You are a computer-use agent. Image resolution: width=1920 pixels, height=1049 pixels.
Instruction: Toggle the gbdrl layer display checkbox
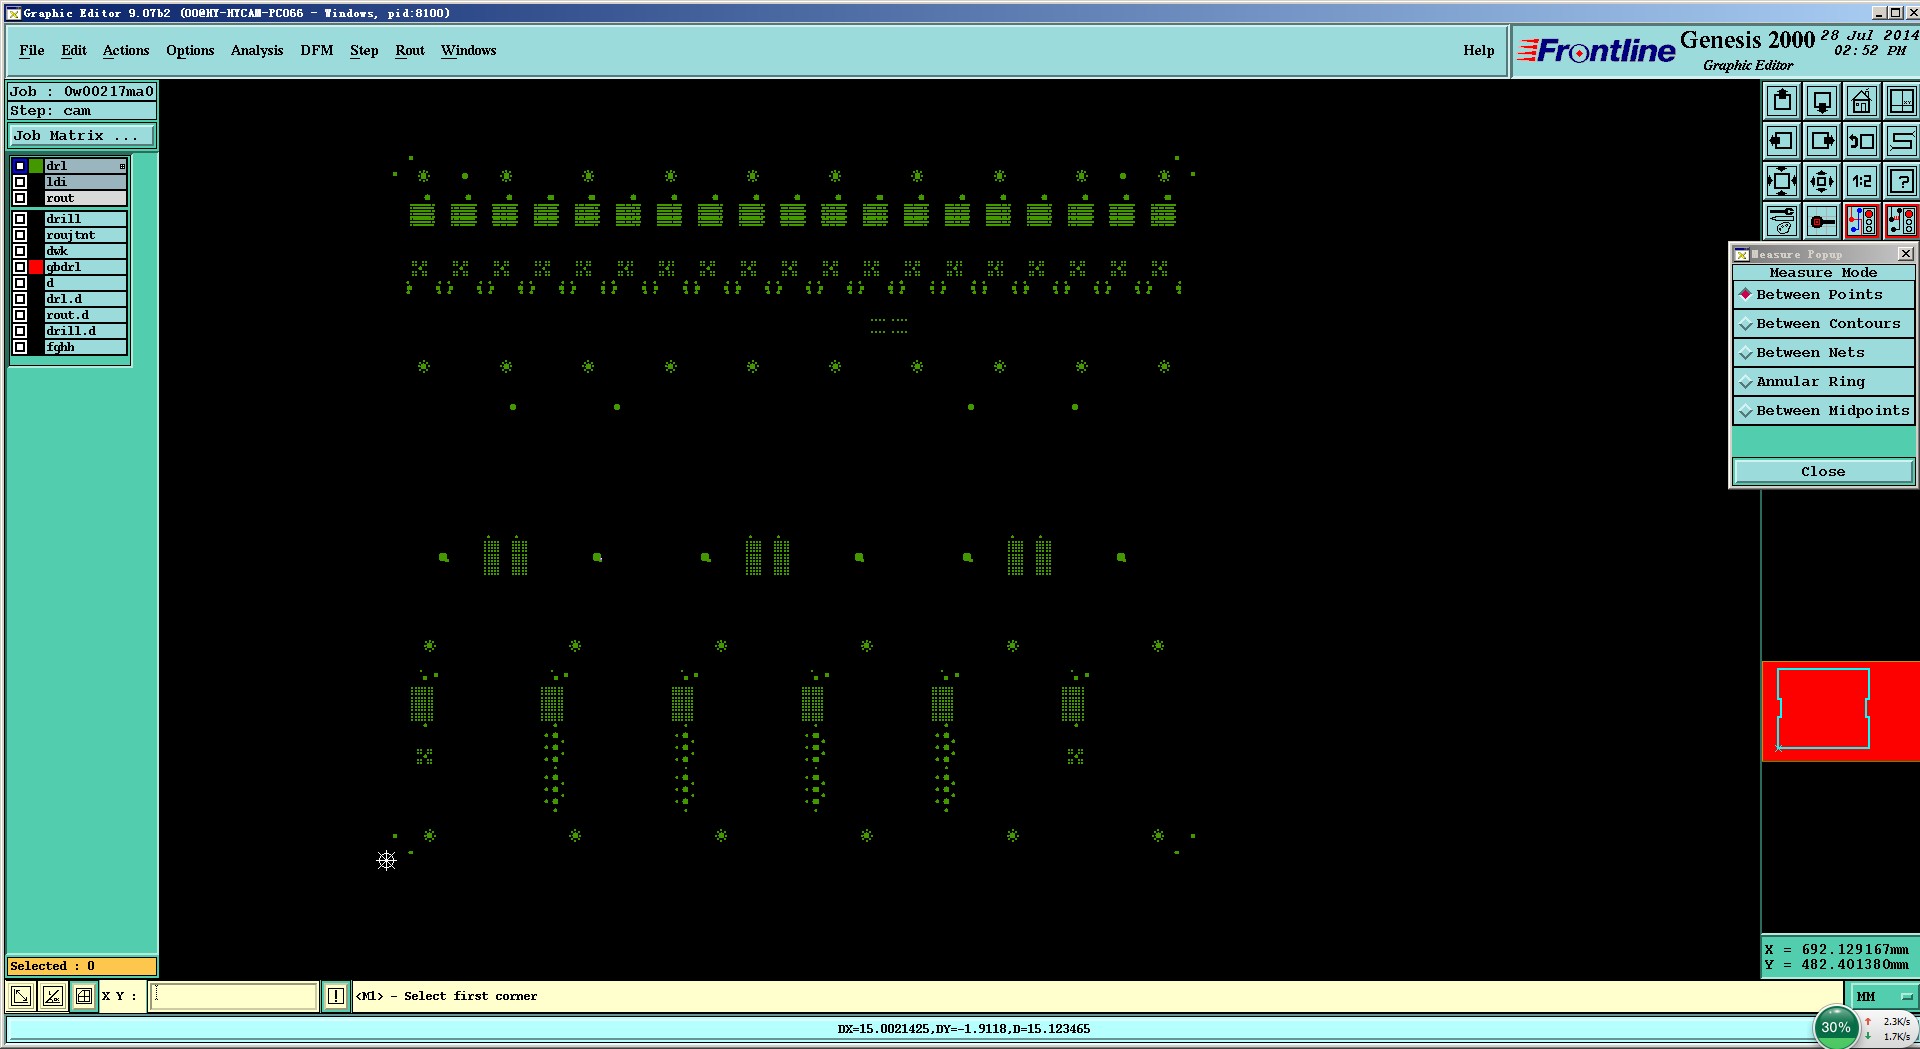click(20, 267)
